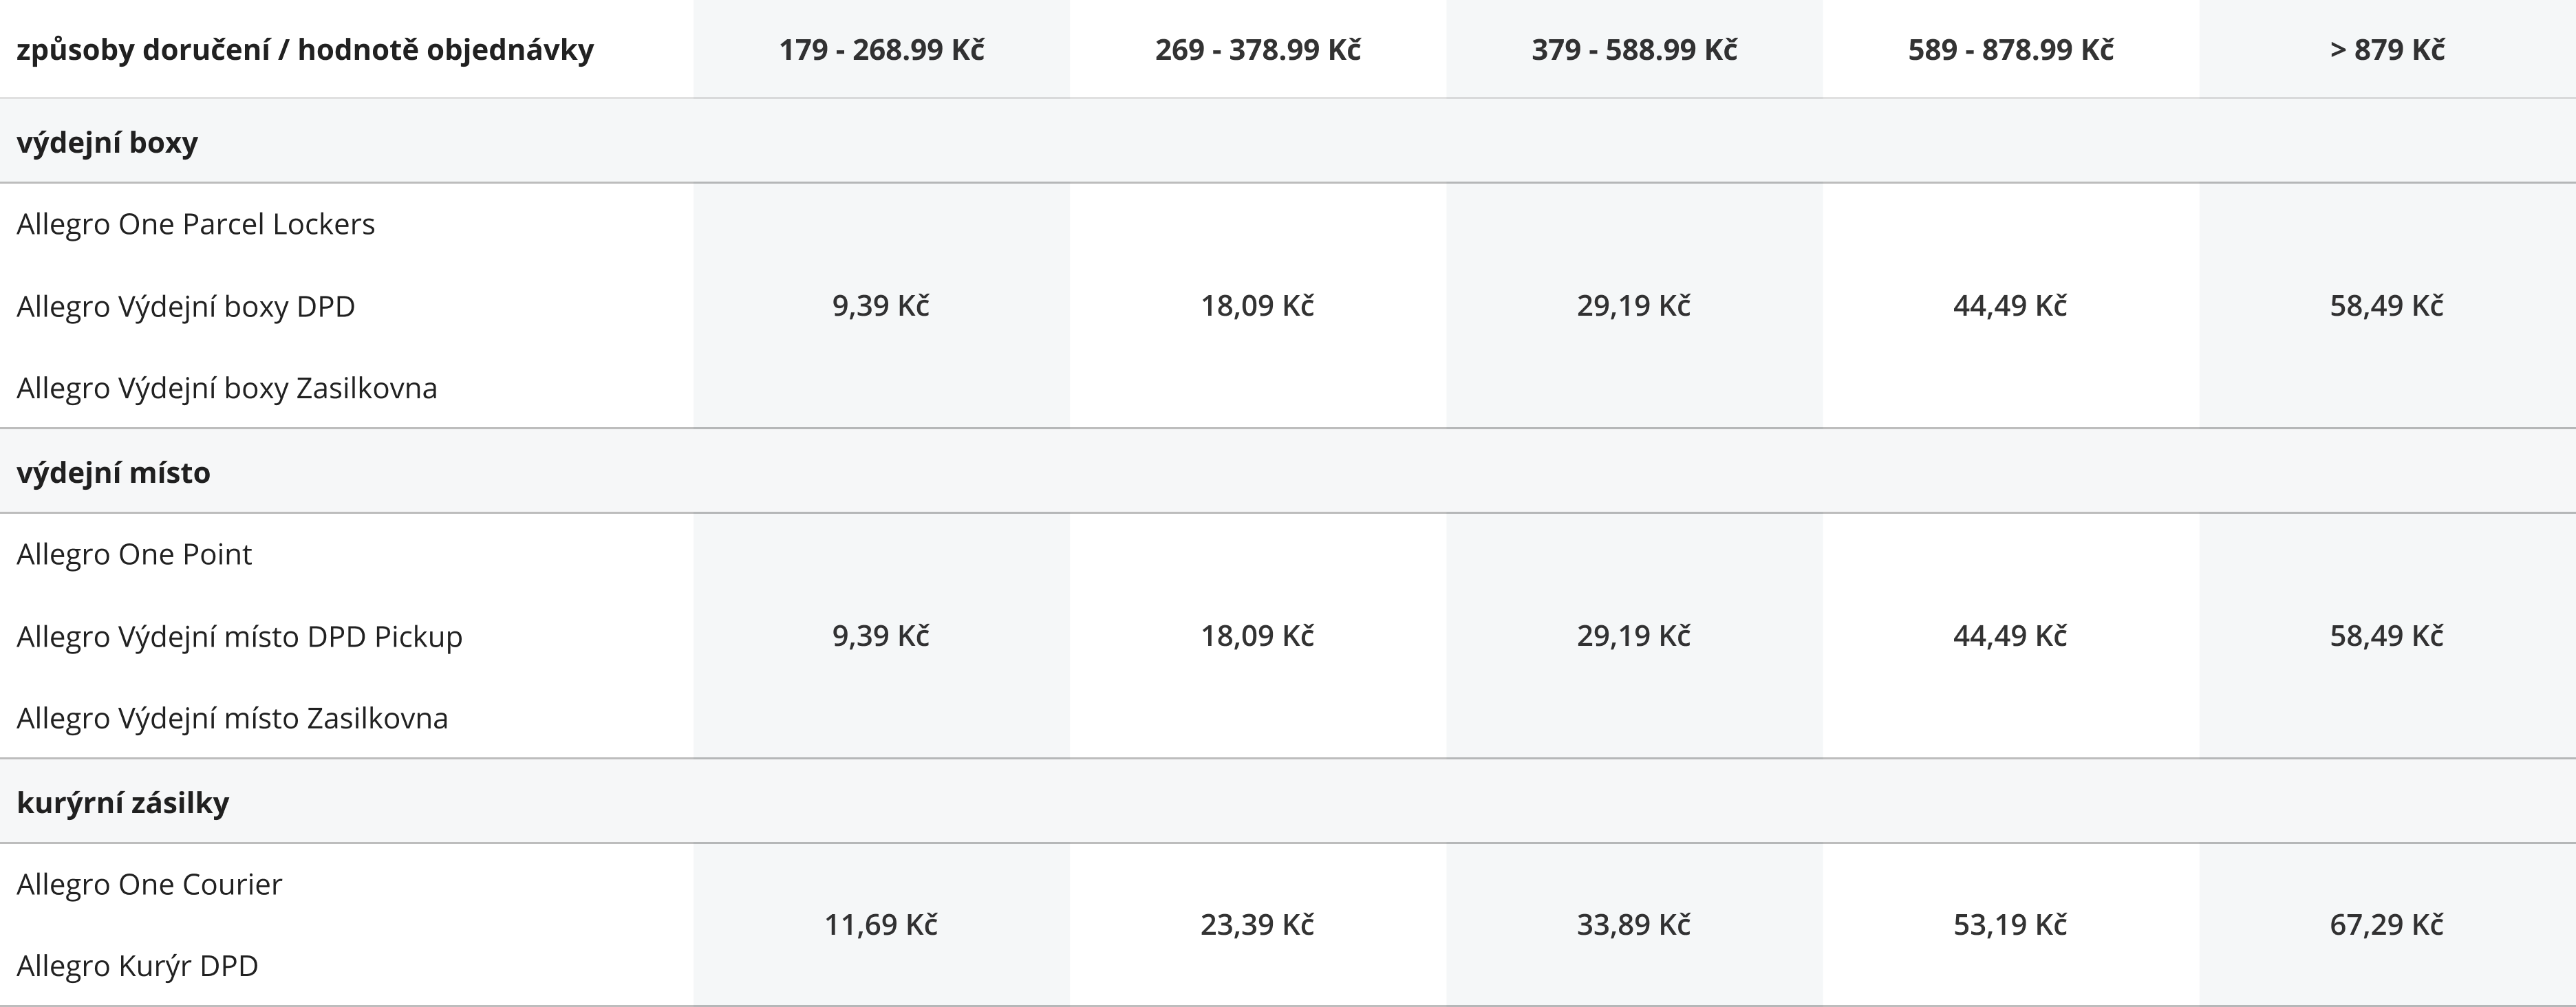Click the > 879 Kč column header
This screenshot has height=1007, width=2576.
[2387, 49]
